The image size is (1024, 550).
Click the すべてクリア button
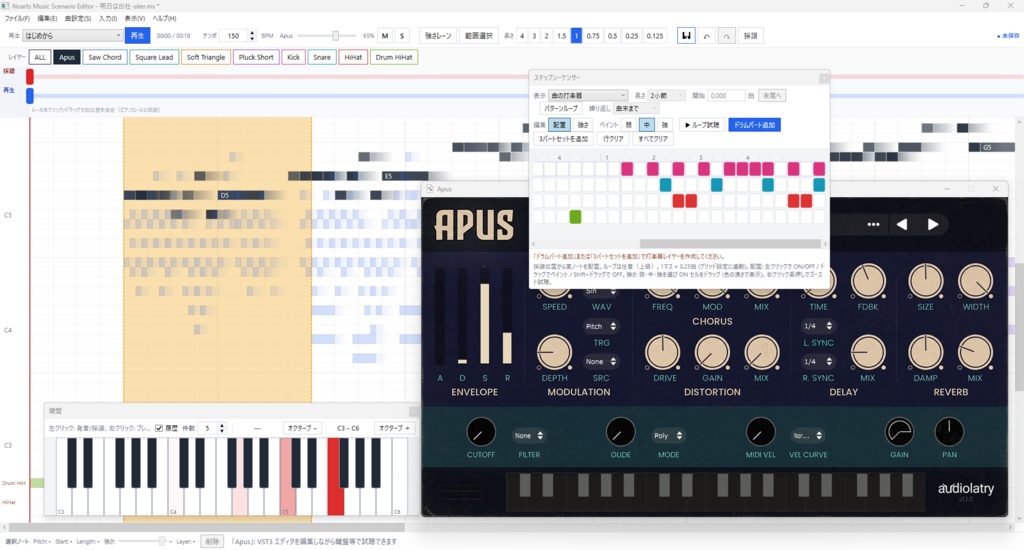pyautogui.click(x=653, y=139)
